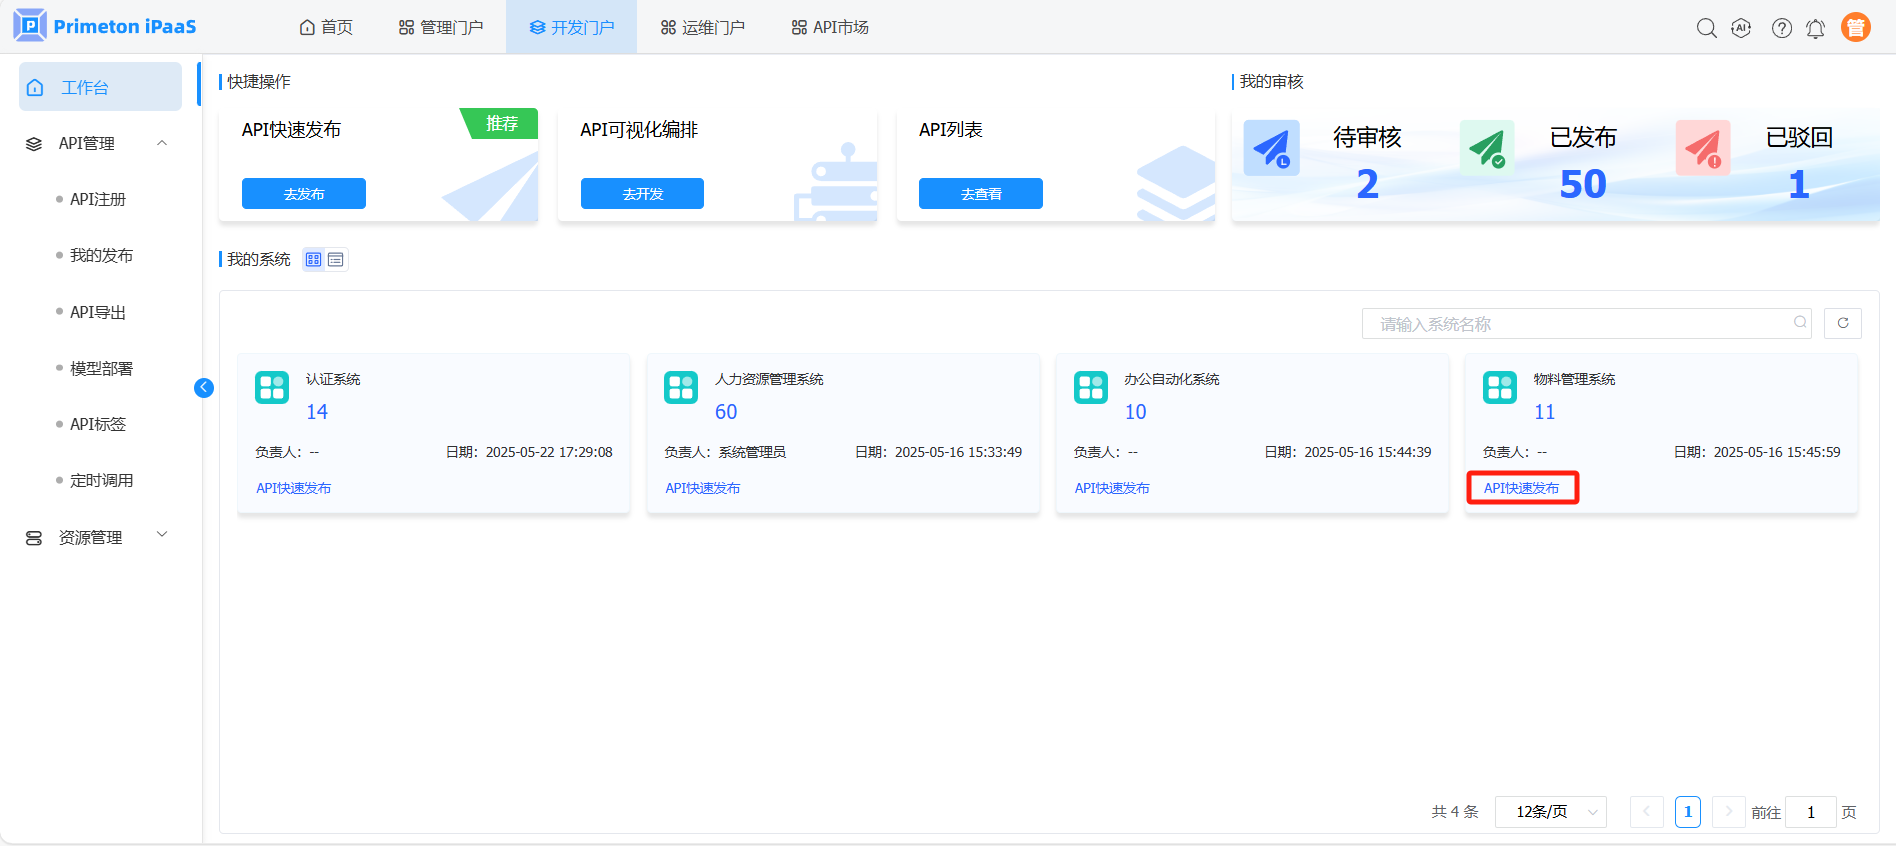The height and width of the screenshot is (846, 1896).
Task: Click the 去发布 button
Action: click(x=303, y=194)
